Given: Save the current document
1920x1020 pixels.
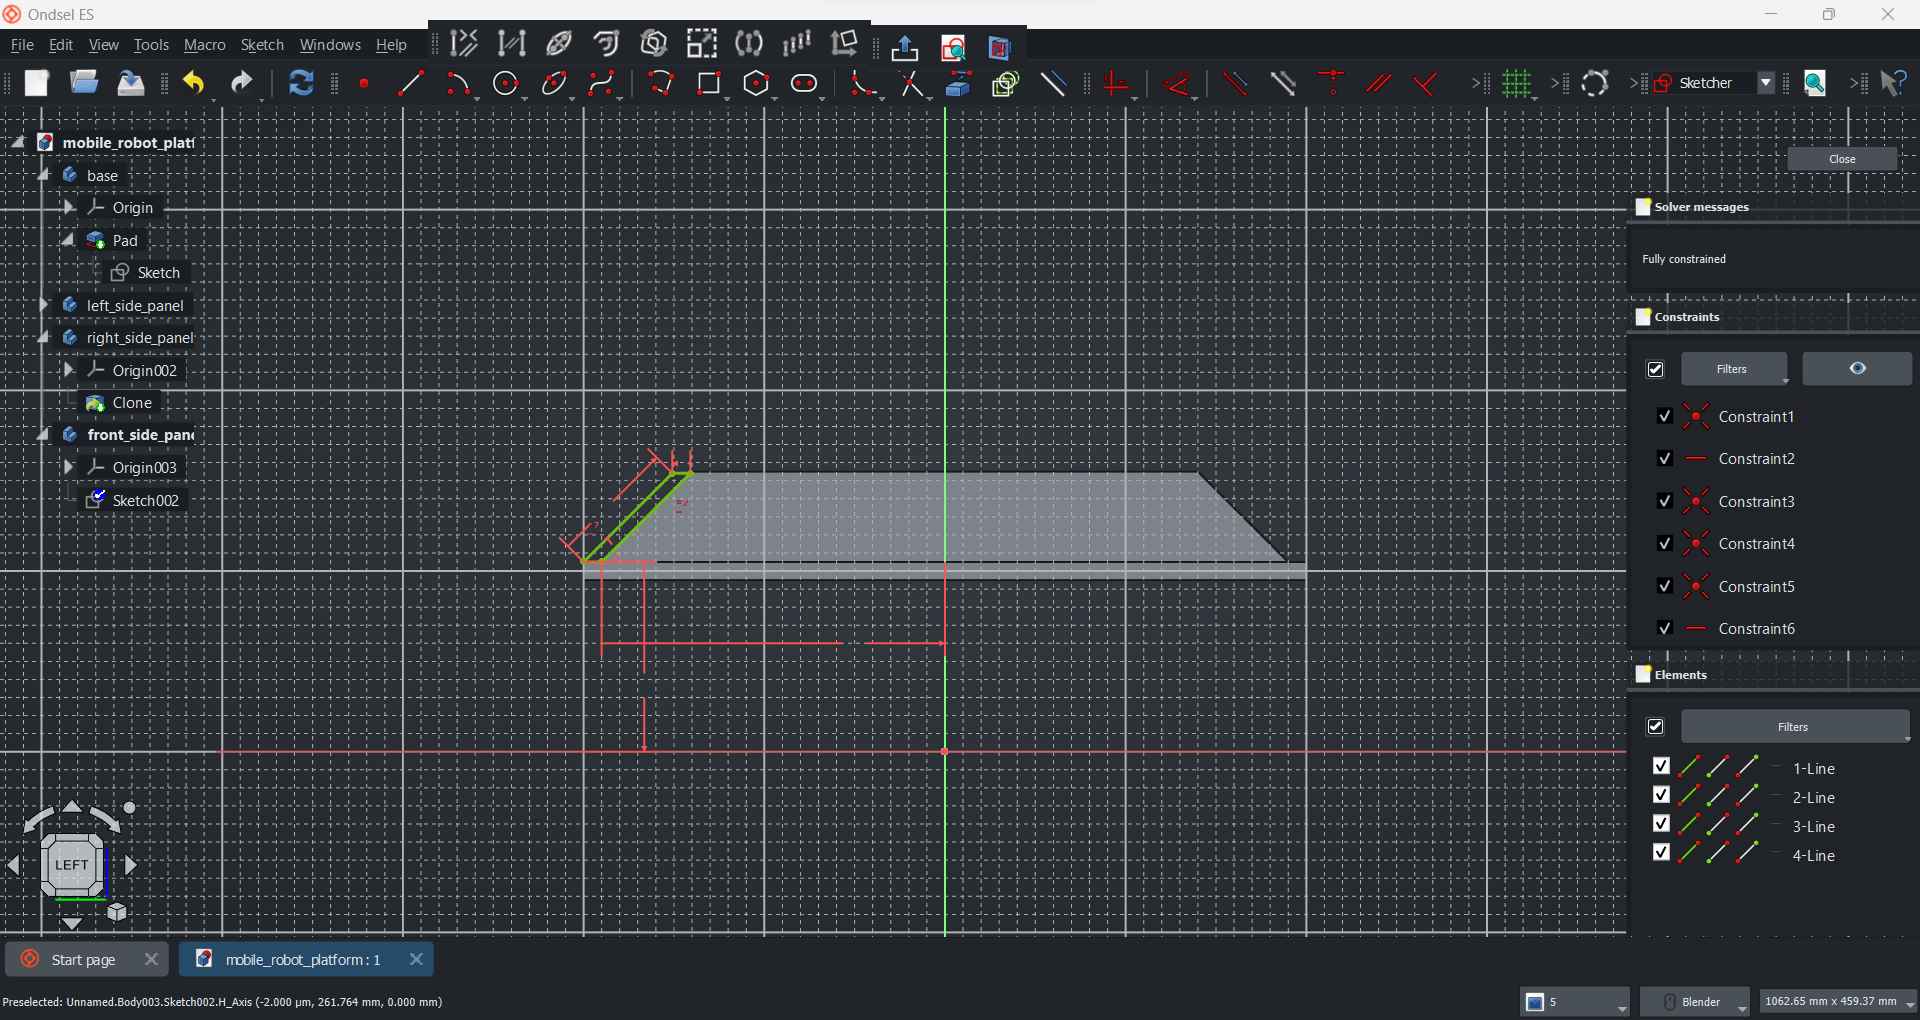Looking at the screenshot, I should [131, 83].
